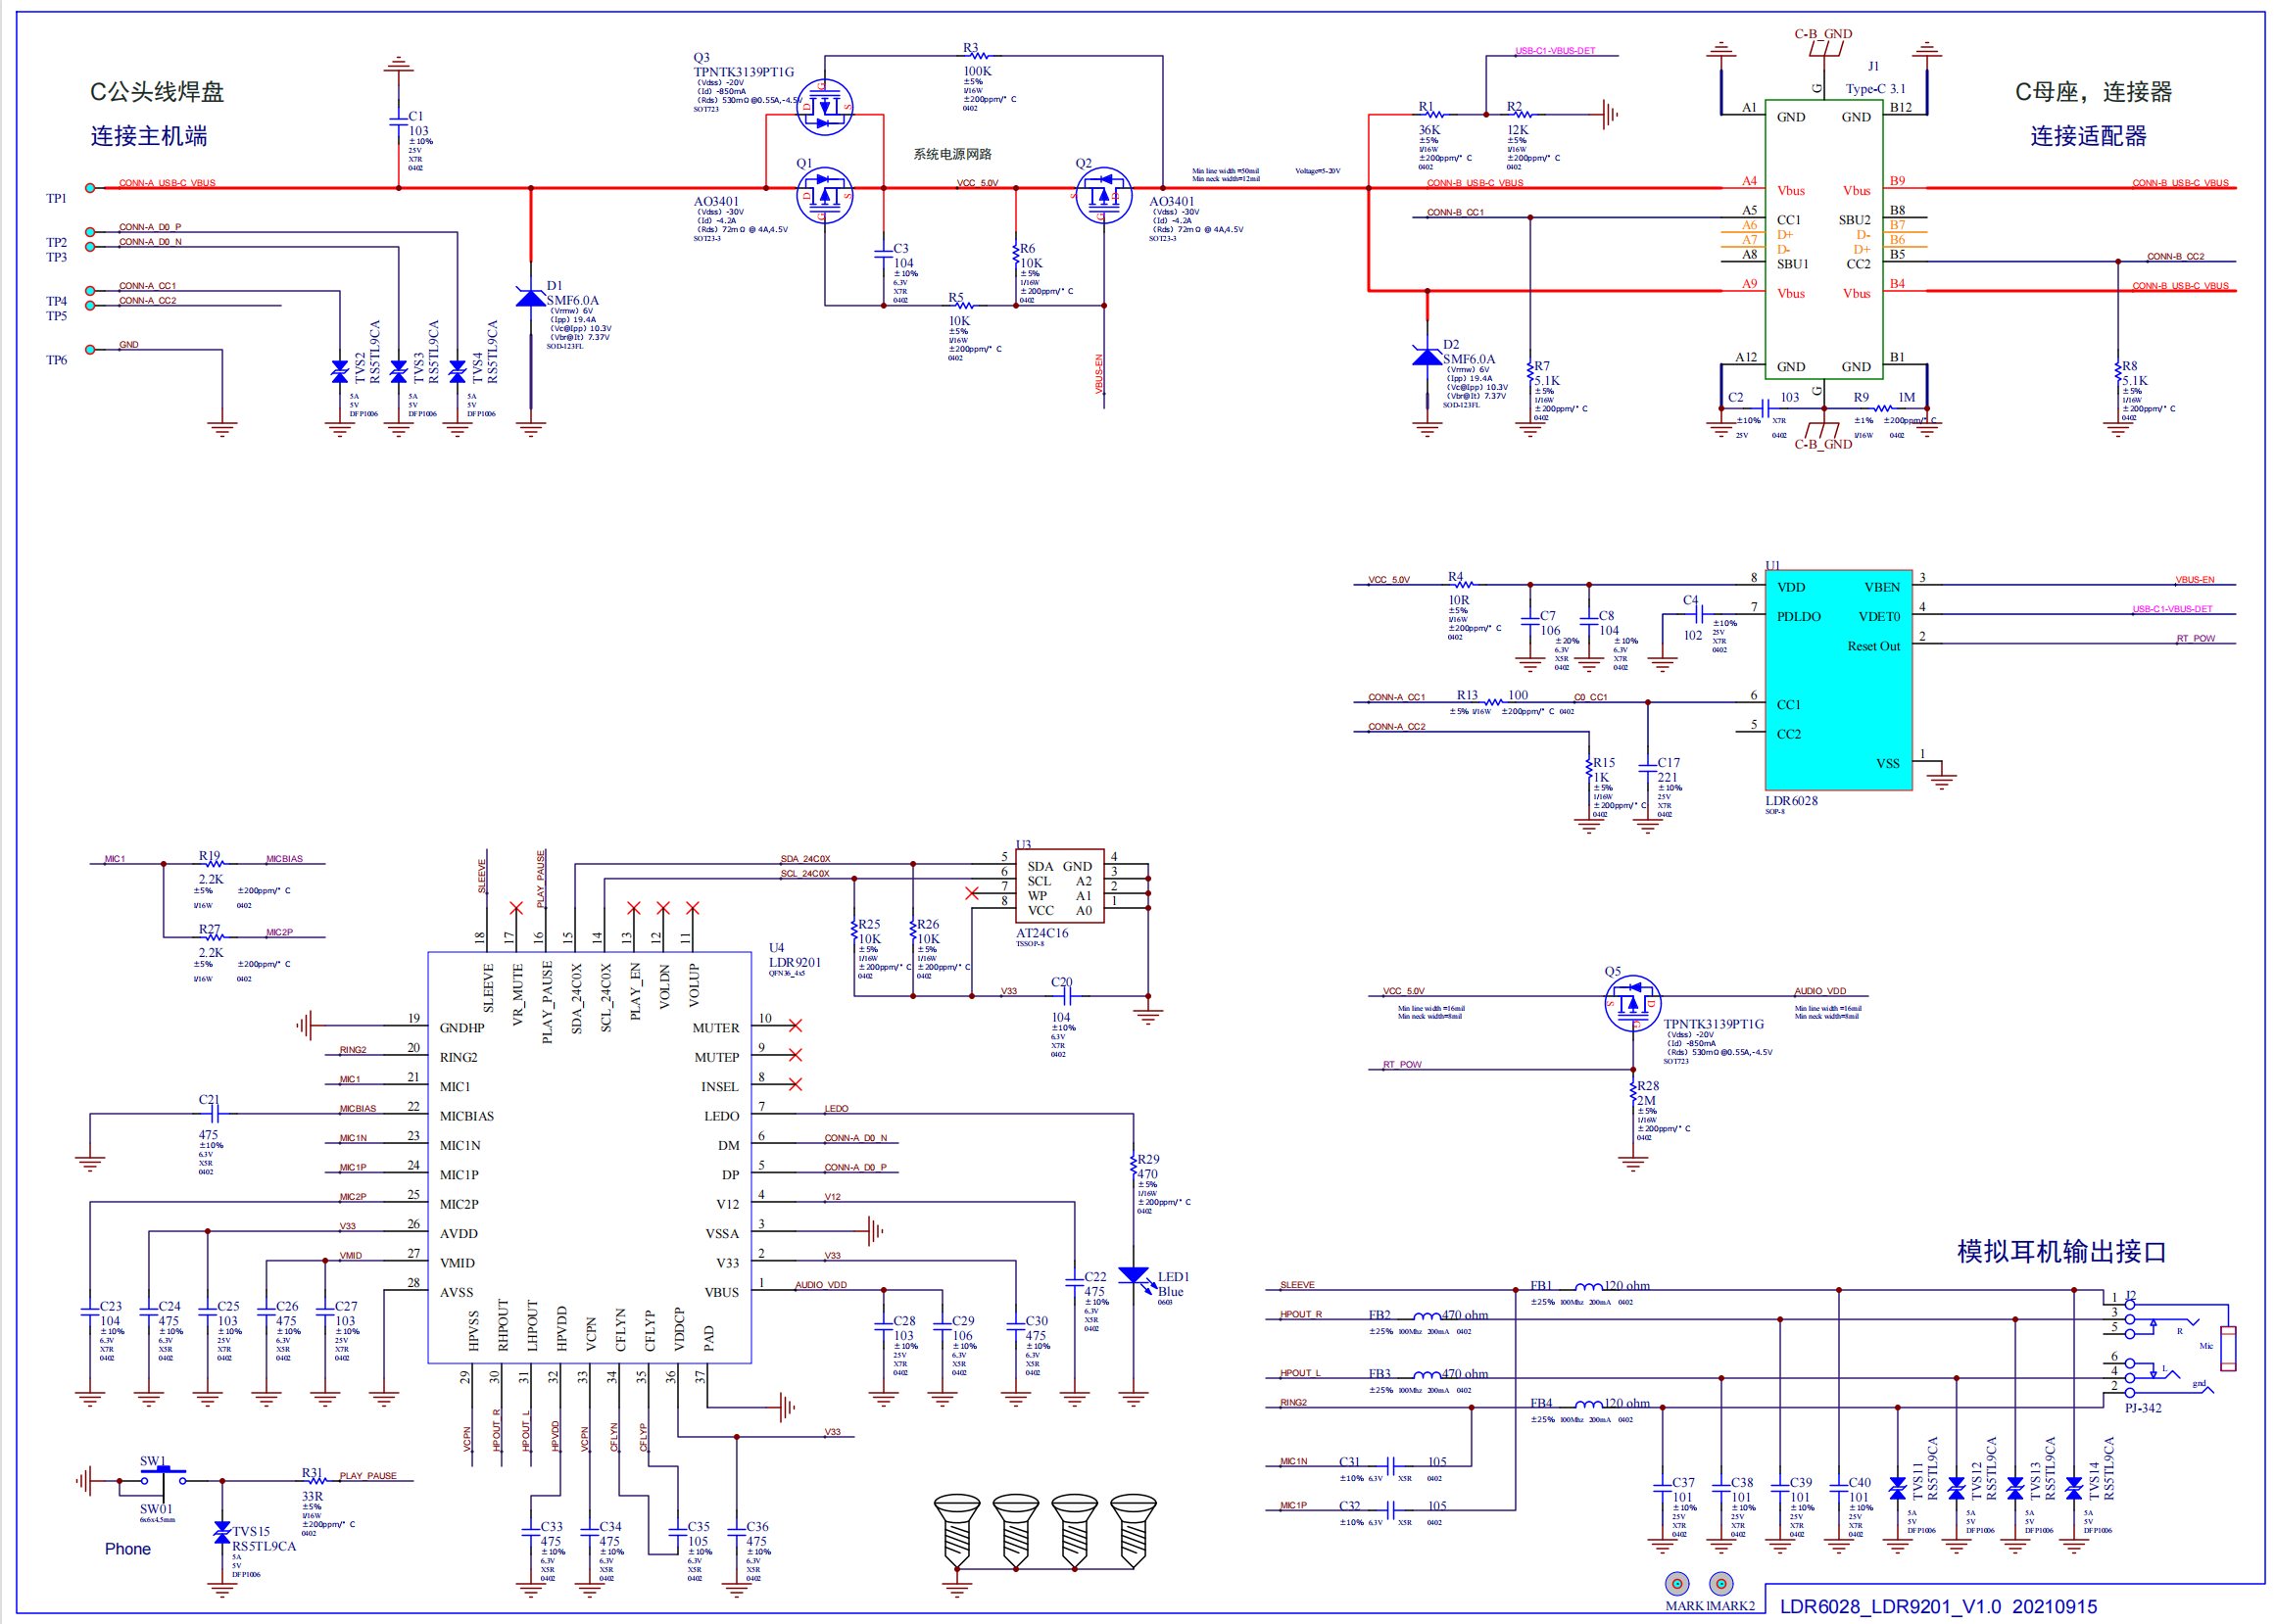Select the title 'LDR6028_LDR9201_V1.0 20210915'

[1938, 1607]
